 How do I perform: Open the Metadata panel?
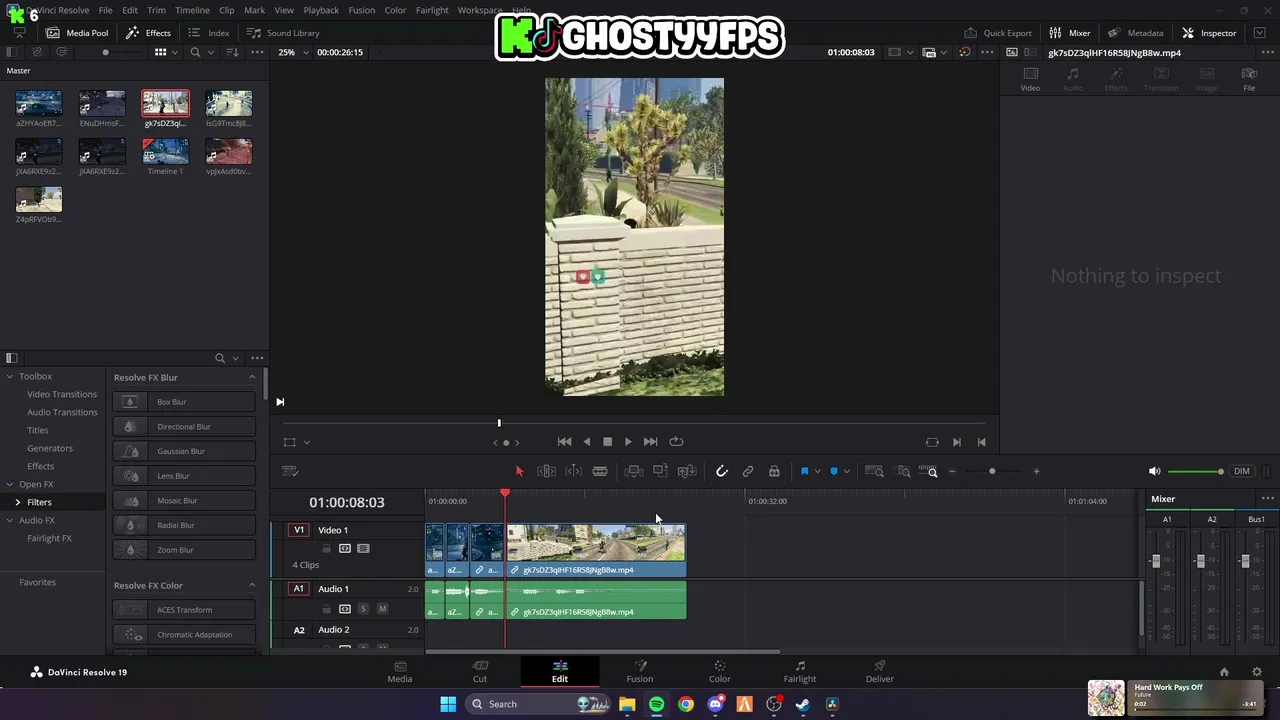click(1135, 33)
